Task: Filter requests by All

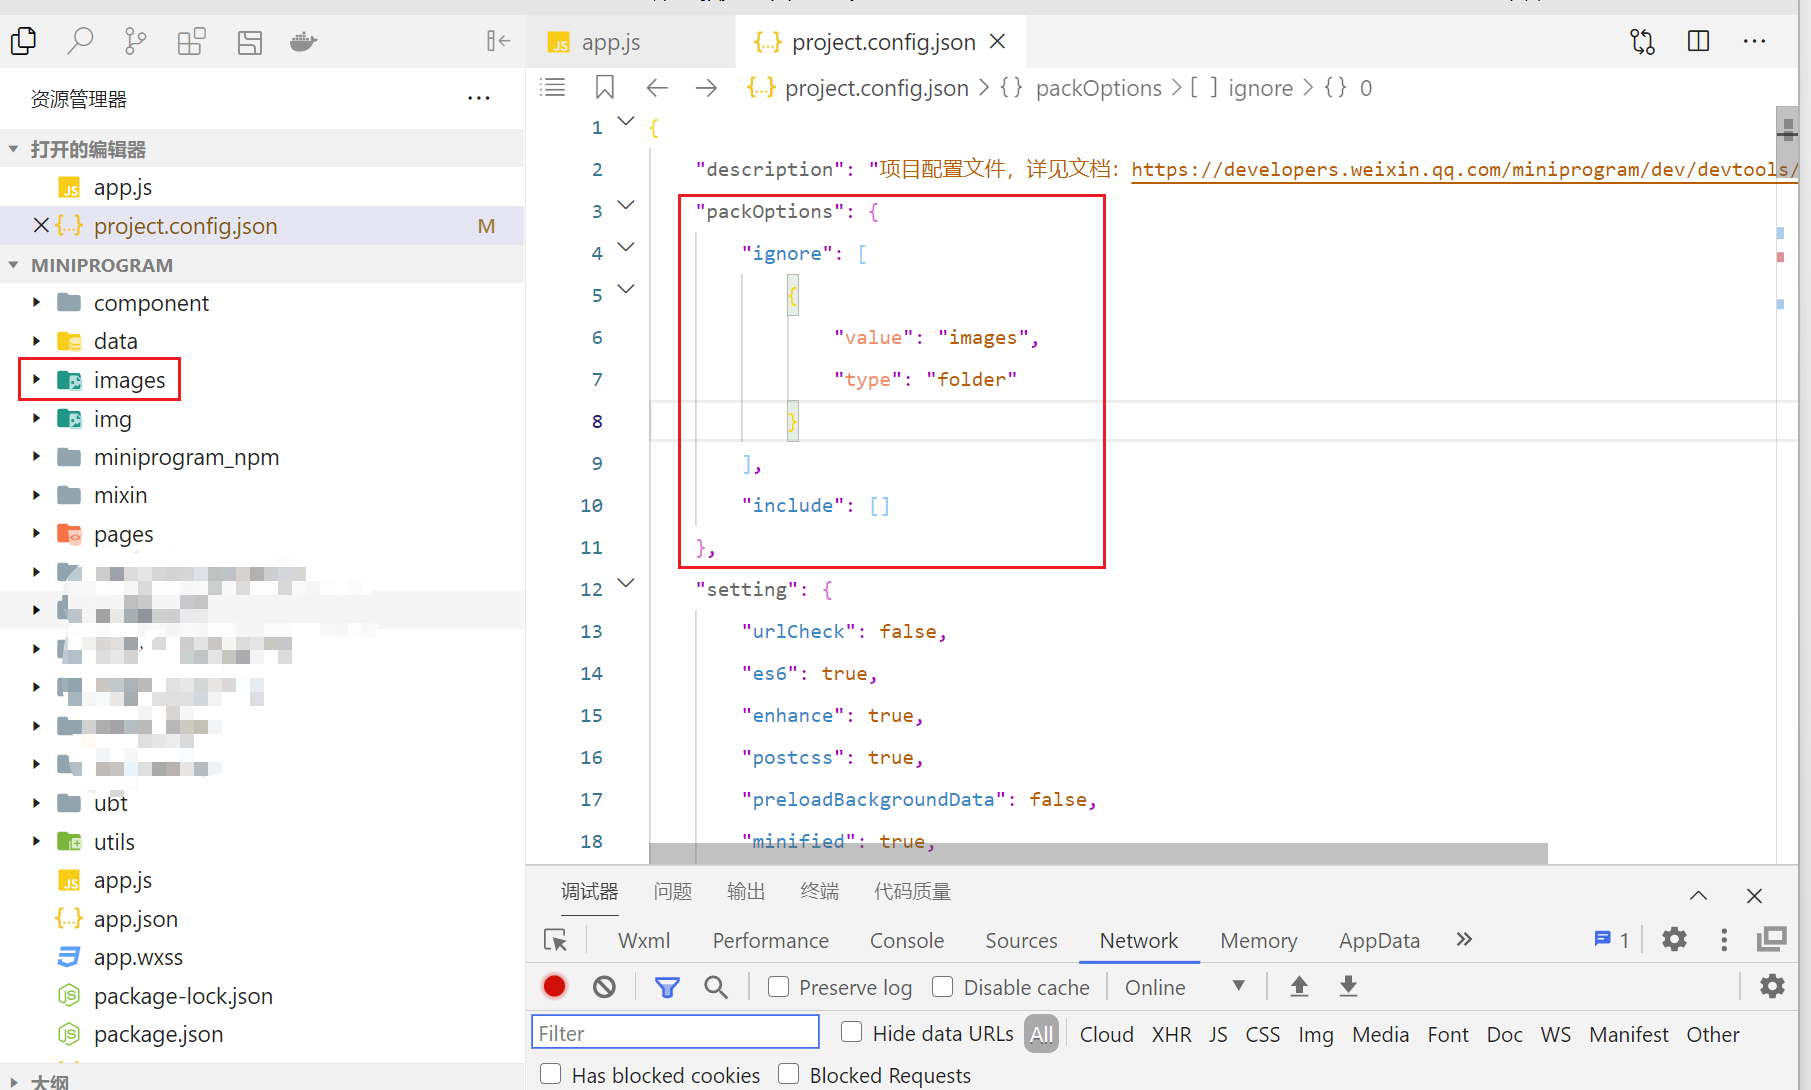Action: (x=1041, y=1034)
